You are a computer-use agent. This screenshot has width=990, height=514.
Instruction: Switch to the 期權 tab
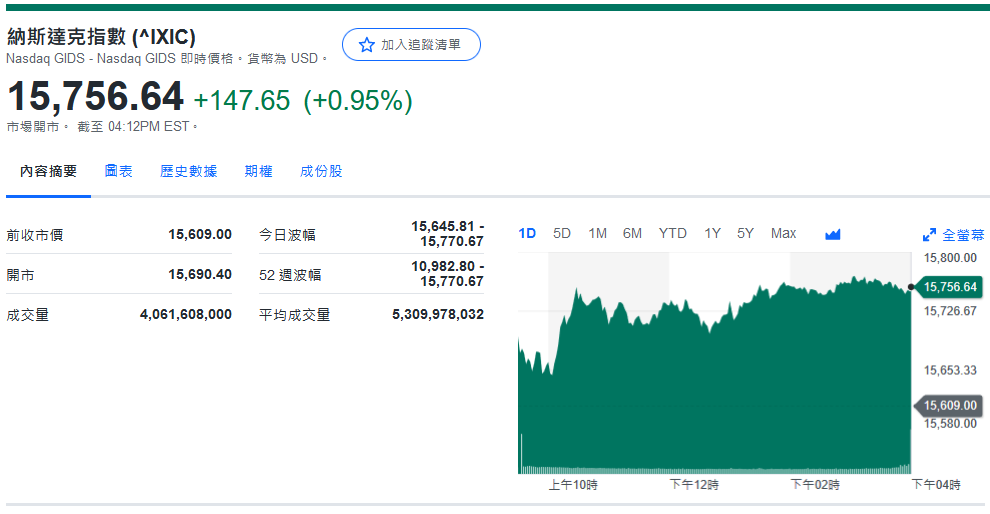tap(258, 171)
